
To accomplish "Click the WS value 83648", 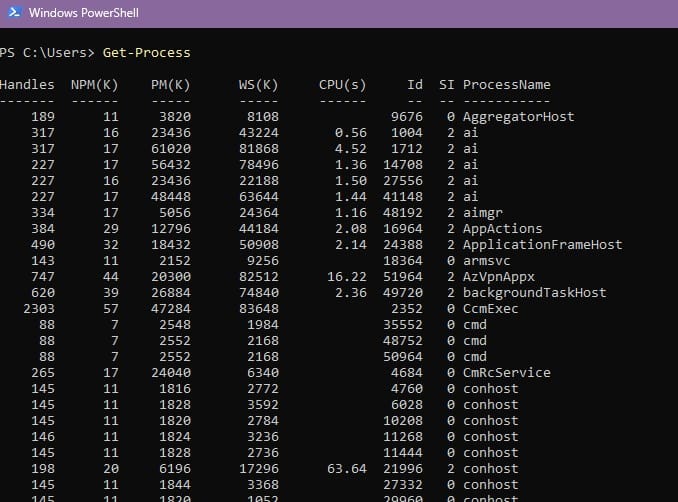I will click(259, 309).
